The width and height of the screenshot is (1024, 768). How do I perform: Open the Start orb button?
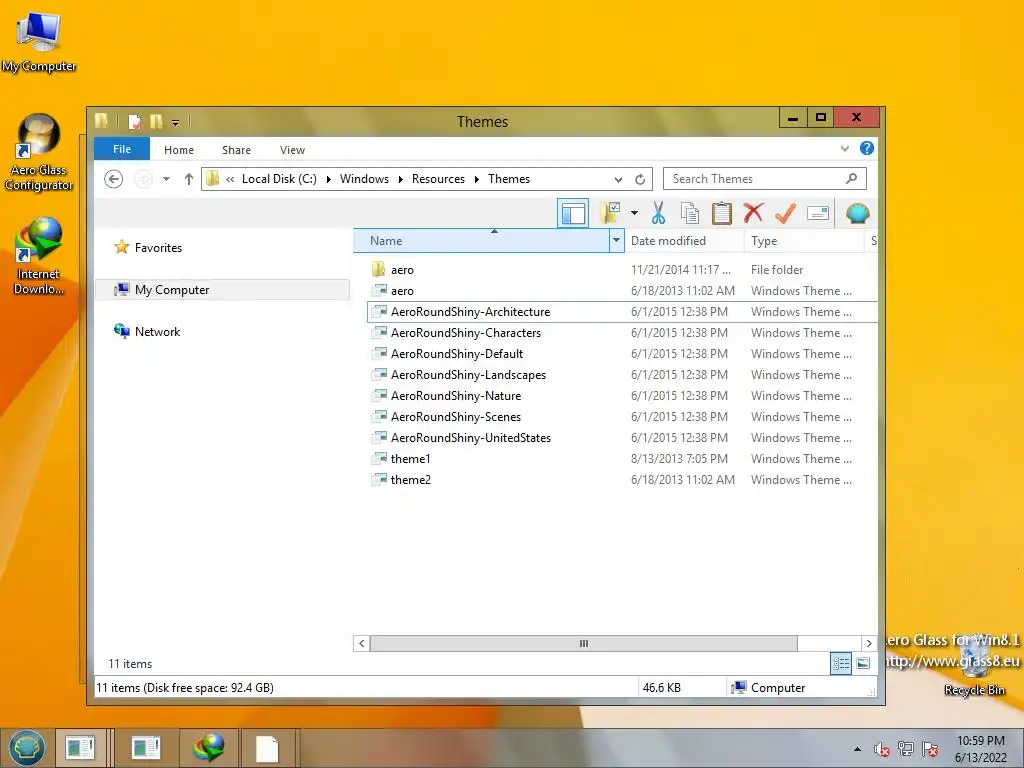pos(26,748)
